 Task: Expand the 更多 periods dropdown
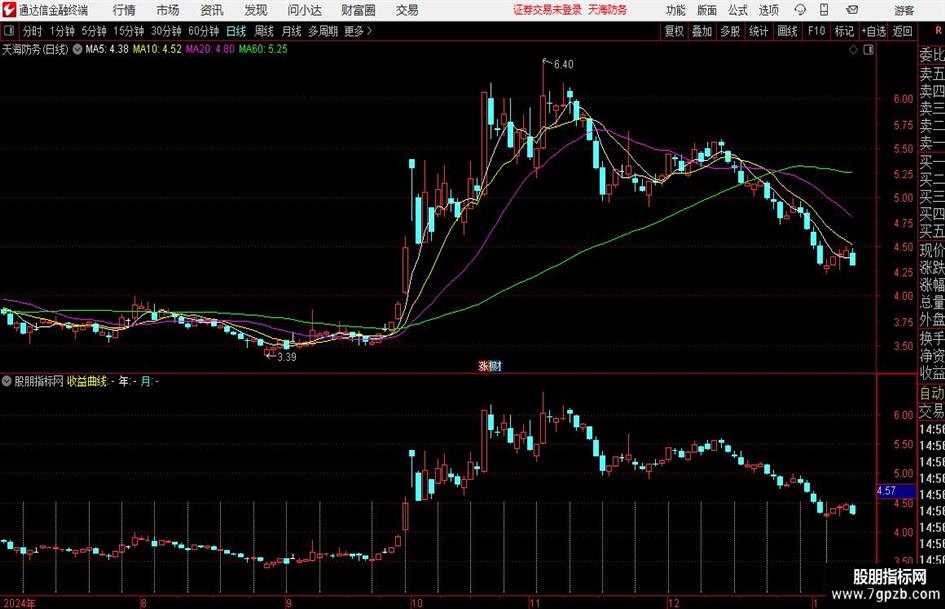358,31
